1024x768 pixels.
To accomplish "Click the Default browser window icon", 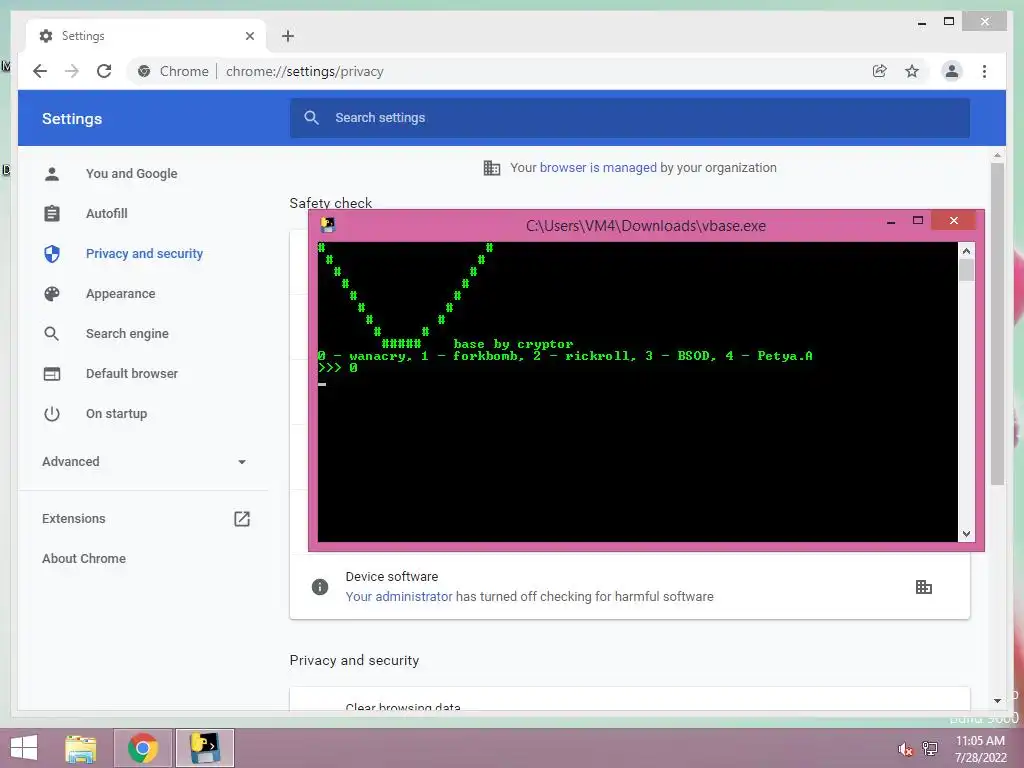I will pyautogui.click(x=52, y=374).
